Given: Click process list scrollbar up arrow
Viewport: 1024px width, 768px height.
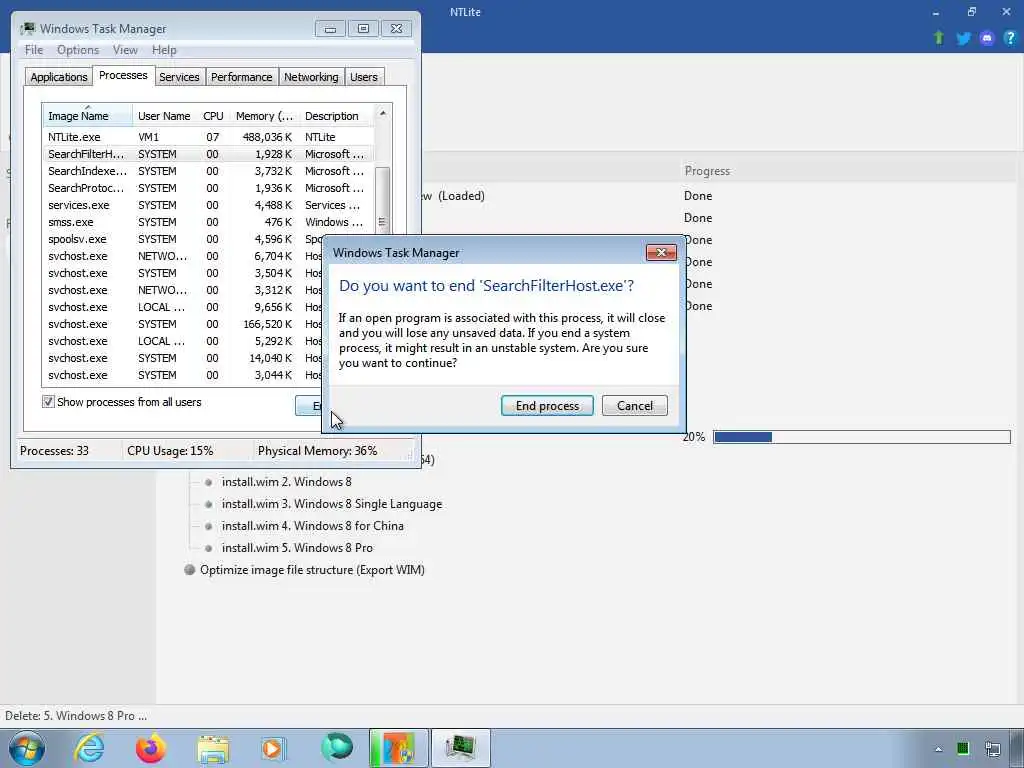Looking at the screenshot, I should click(x=383, y=114).
